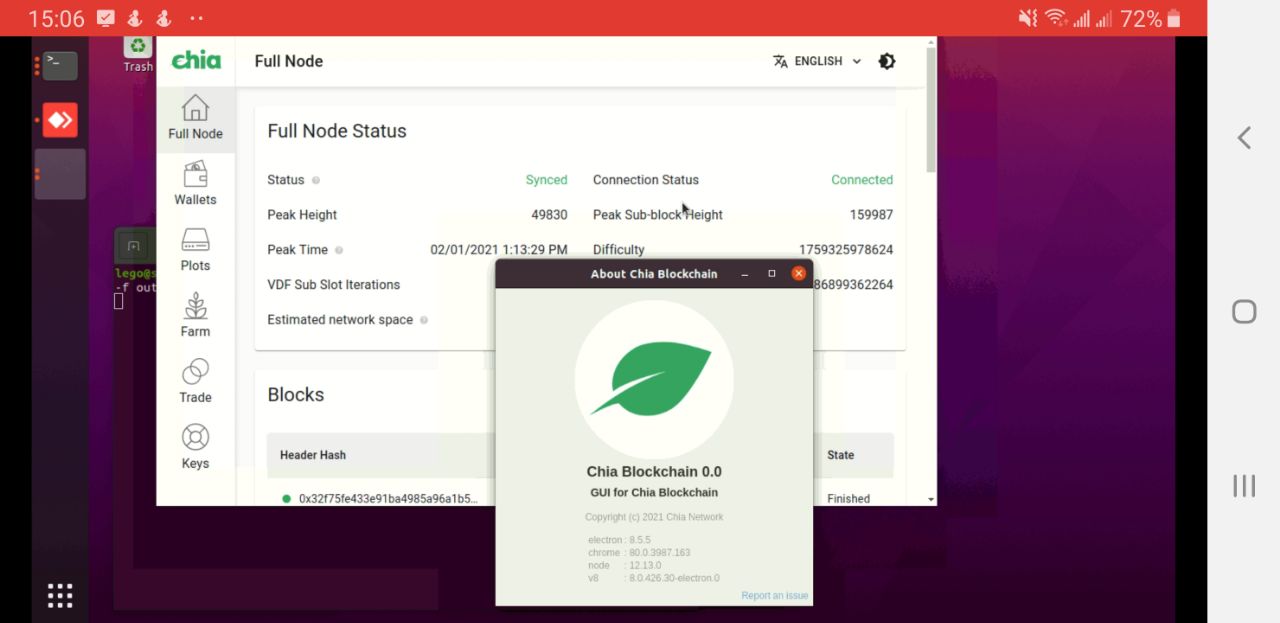
Task: Close the About Chia Blockchain dialog
Action: click(798, 273)
